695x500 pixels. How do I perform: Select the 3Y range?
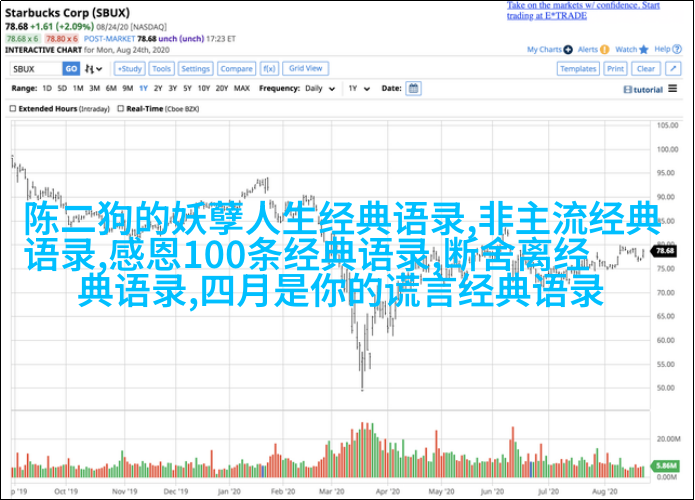point(172,89)
